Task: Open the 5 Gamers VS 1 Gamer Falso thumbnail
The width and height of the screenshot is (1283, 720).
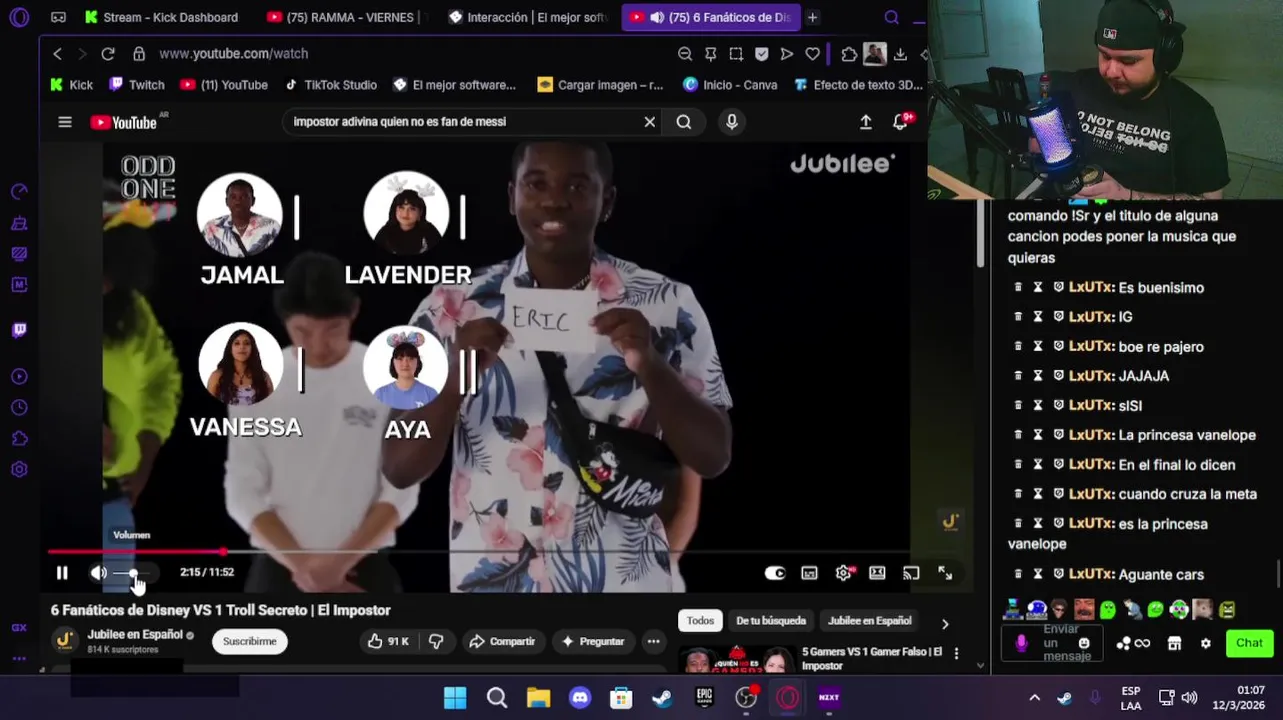Action: tap(738, 660)
